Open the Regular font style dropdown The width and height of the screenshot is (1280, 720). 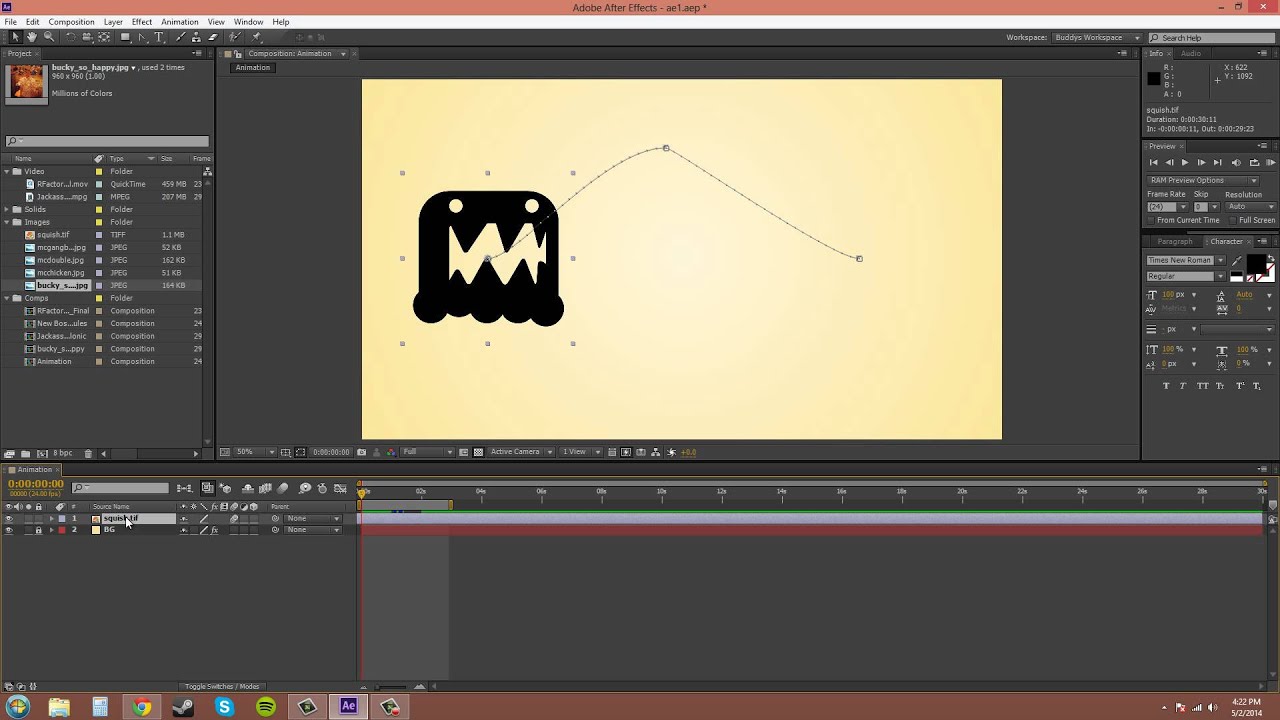pos(1186,276)
